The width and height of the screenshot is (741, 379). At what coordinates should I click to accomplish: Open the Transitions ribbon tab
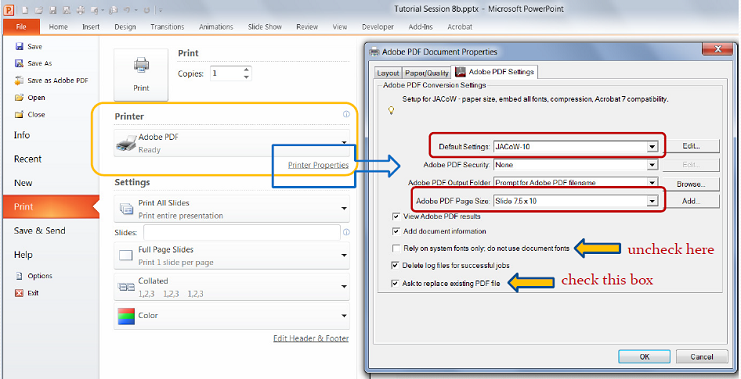167,27
